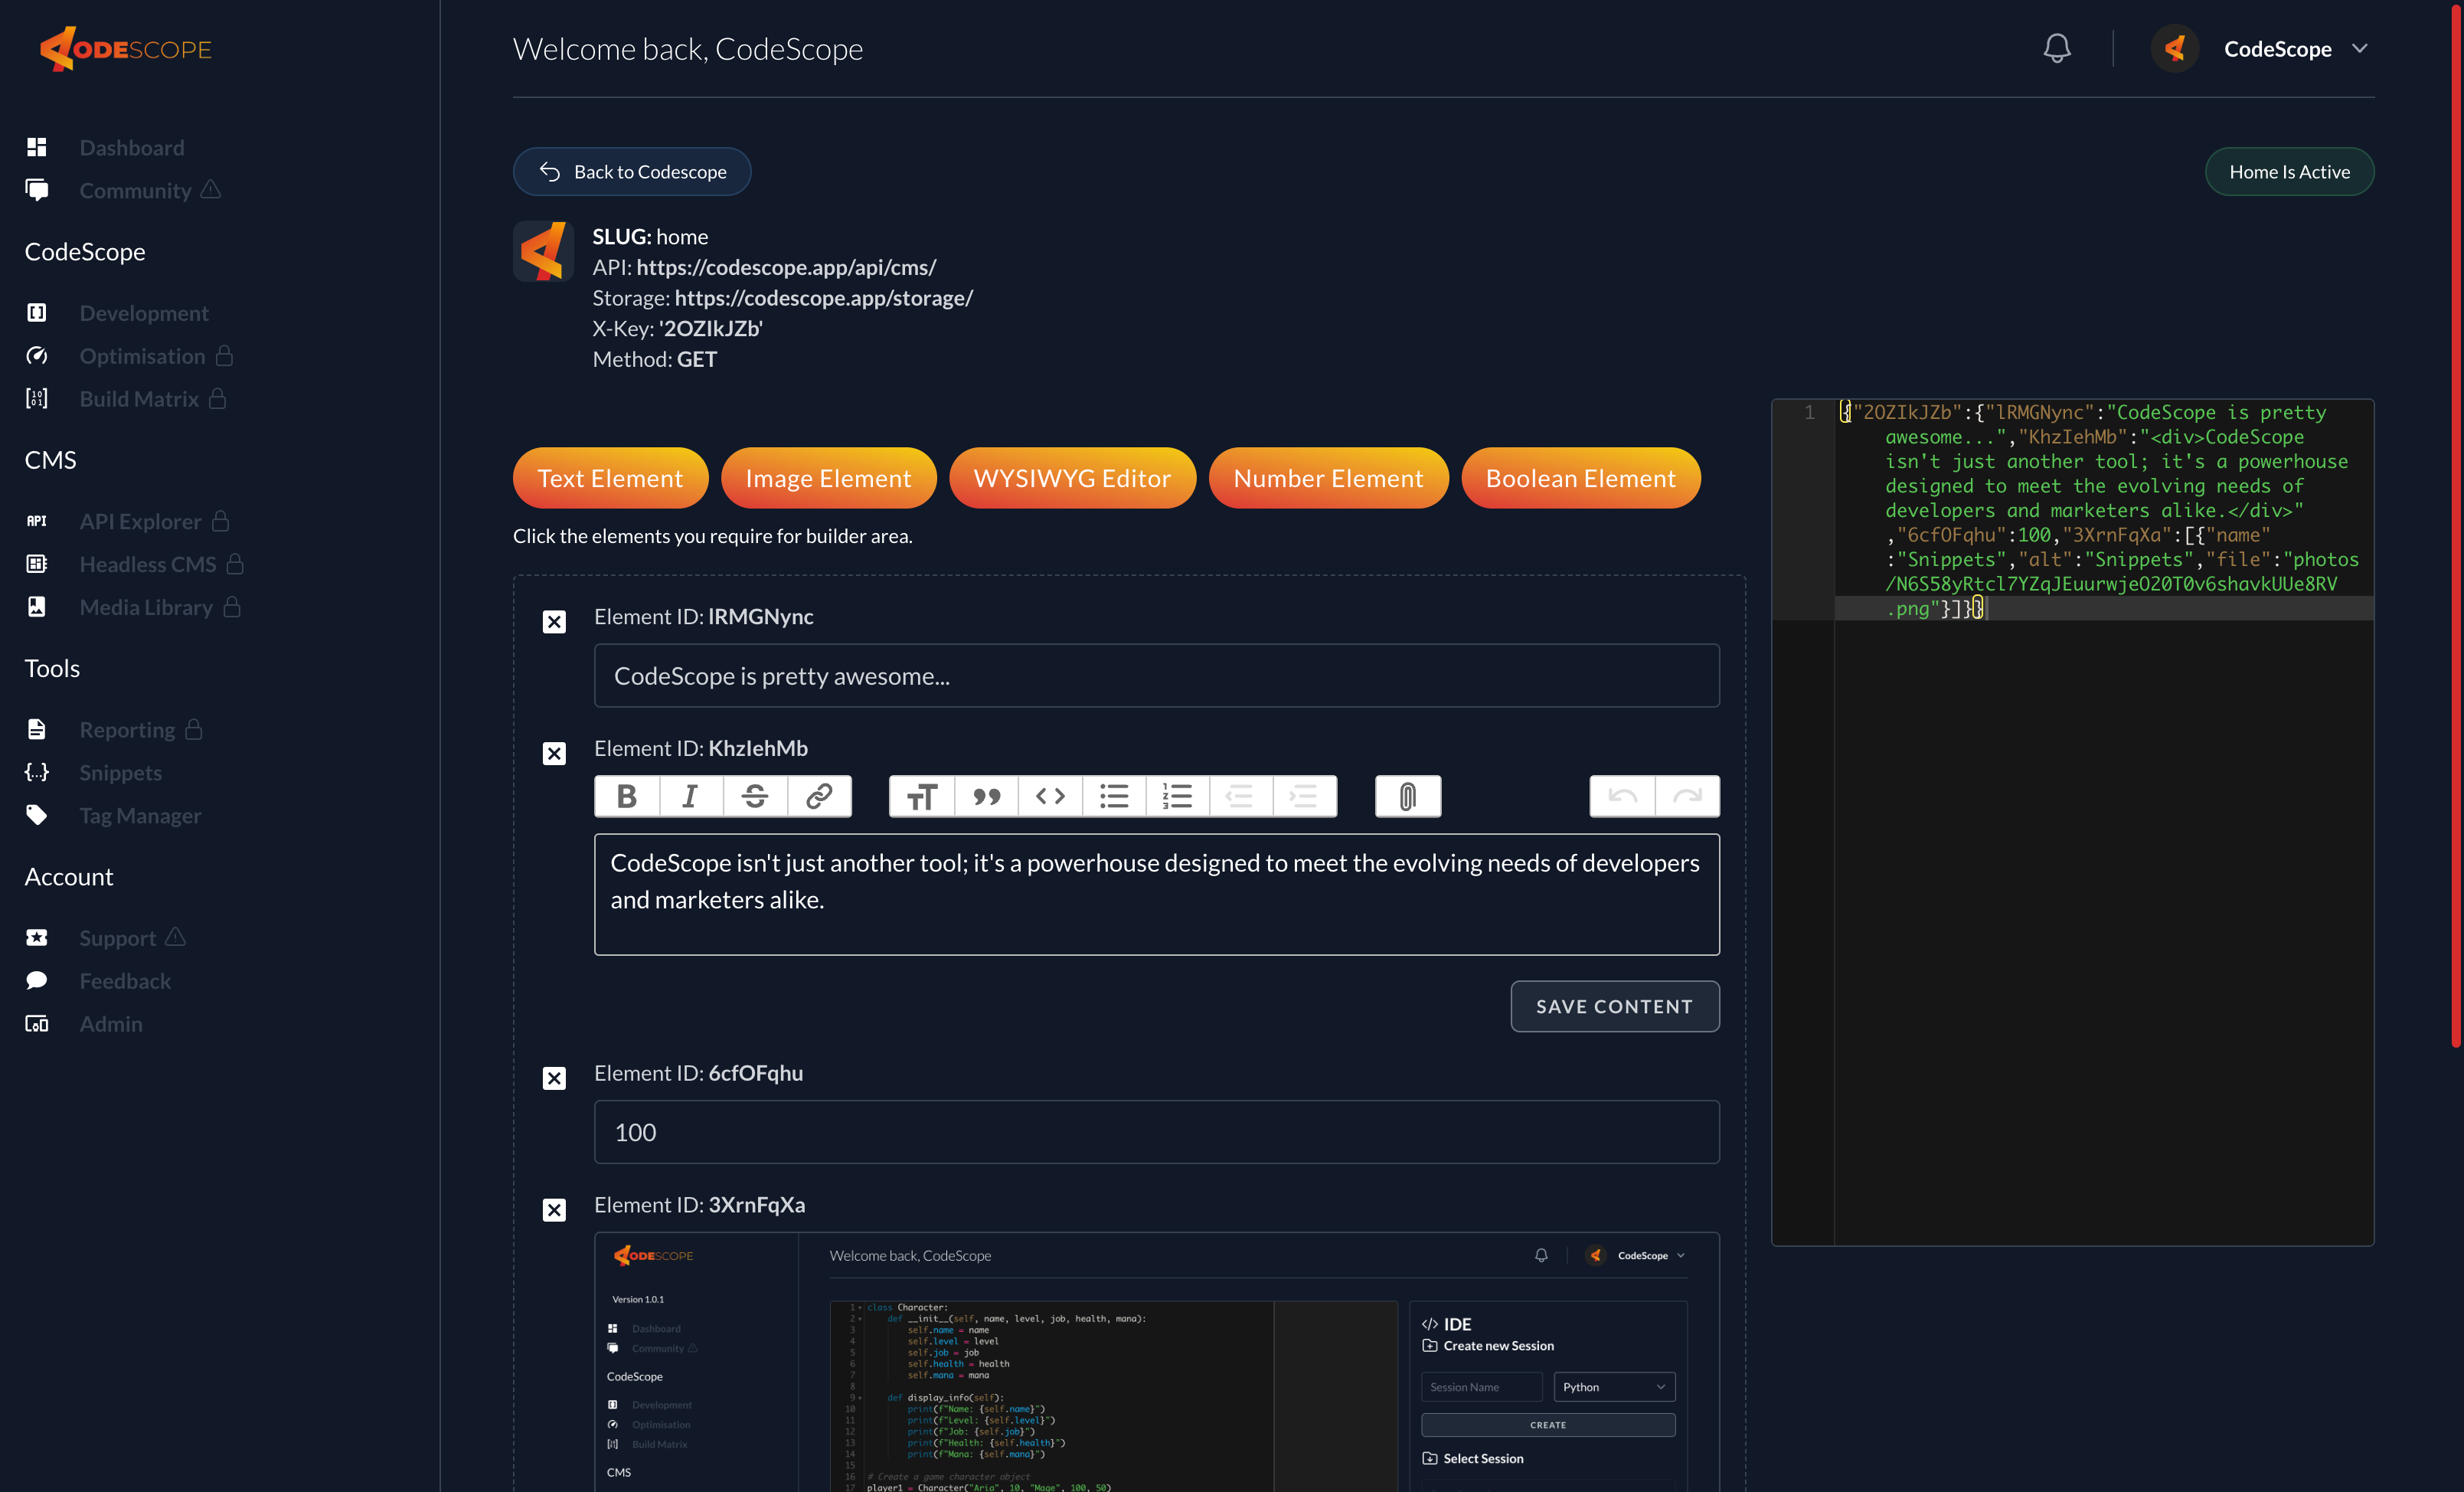Insert a link via toolbar icon

pyautogui.click(x=819, y=796)
